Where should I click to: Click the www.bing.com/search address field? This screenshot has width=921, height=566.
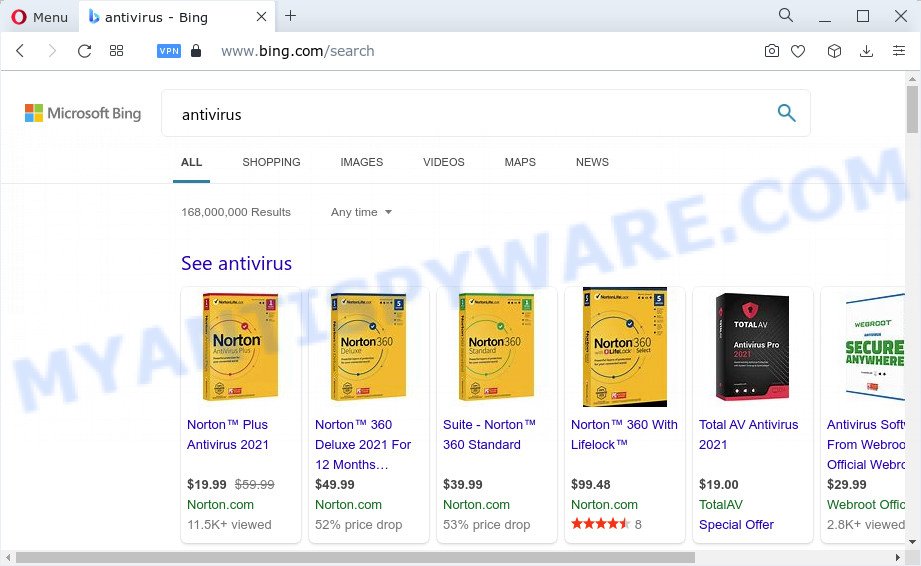pyautogui.click(x=297, y=51)
